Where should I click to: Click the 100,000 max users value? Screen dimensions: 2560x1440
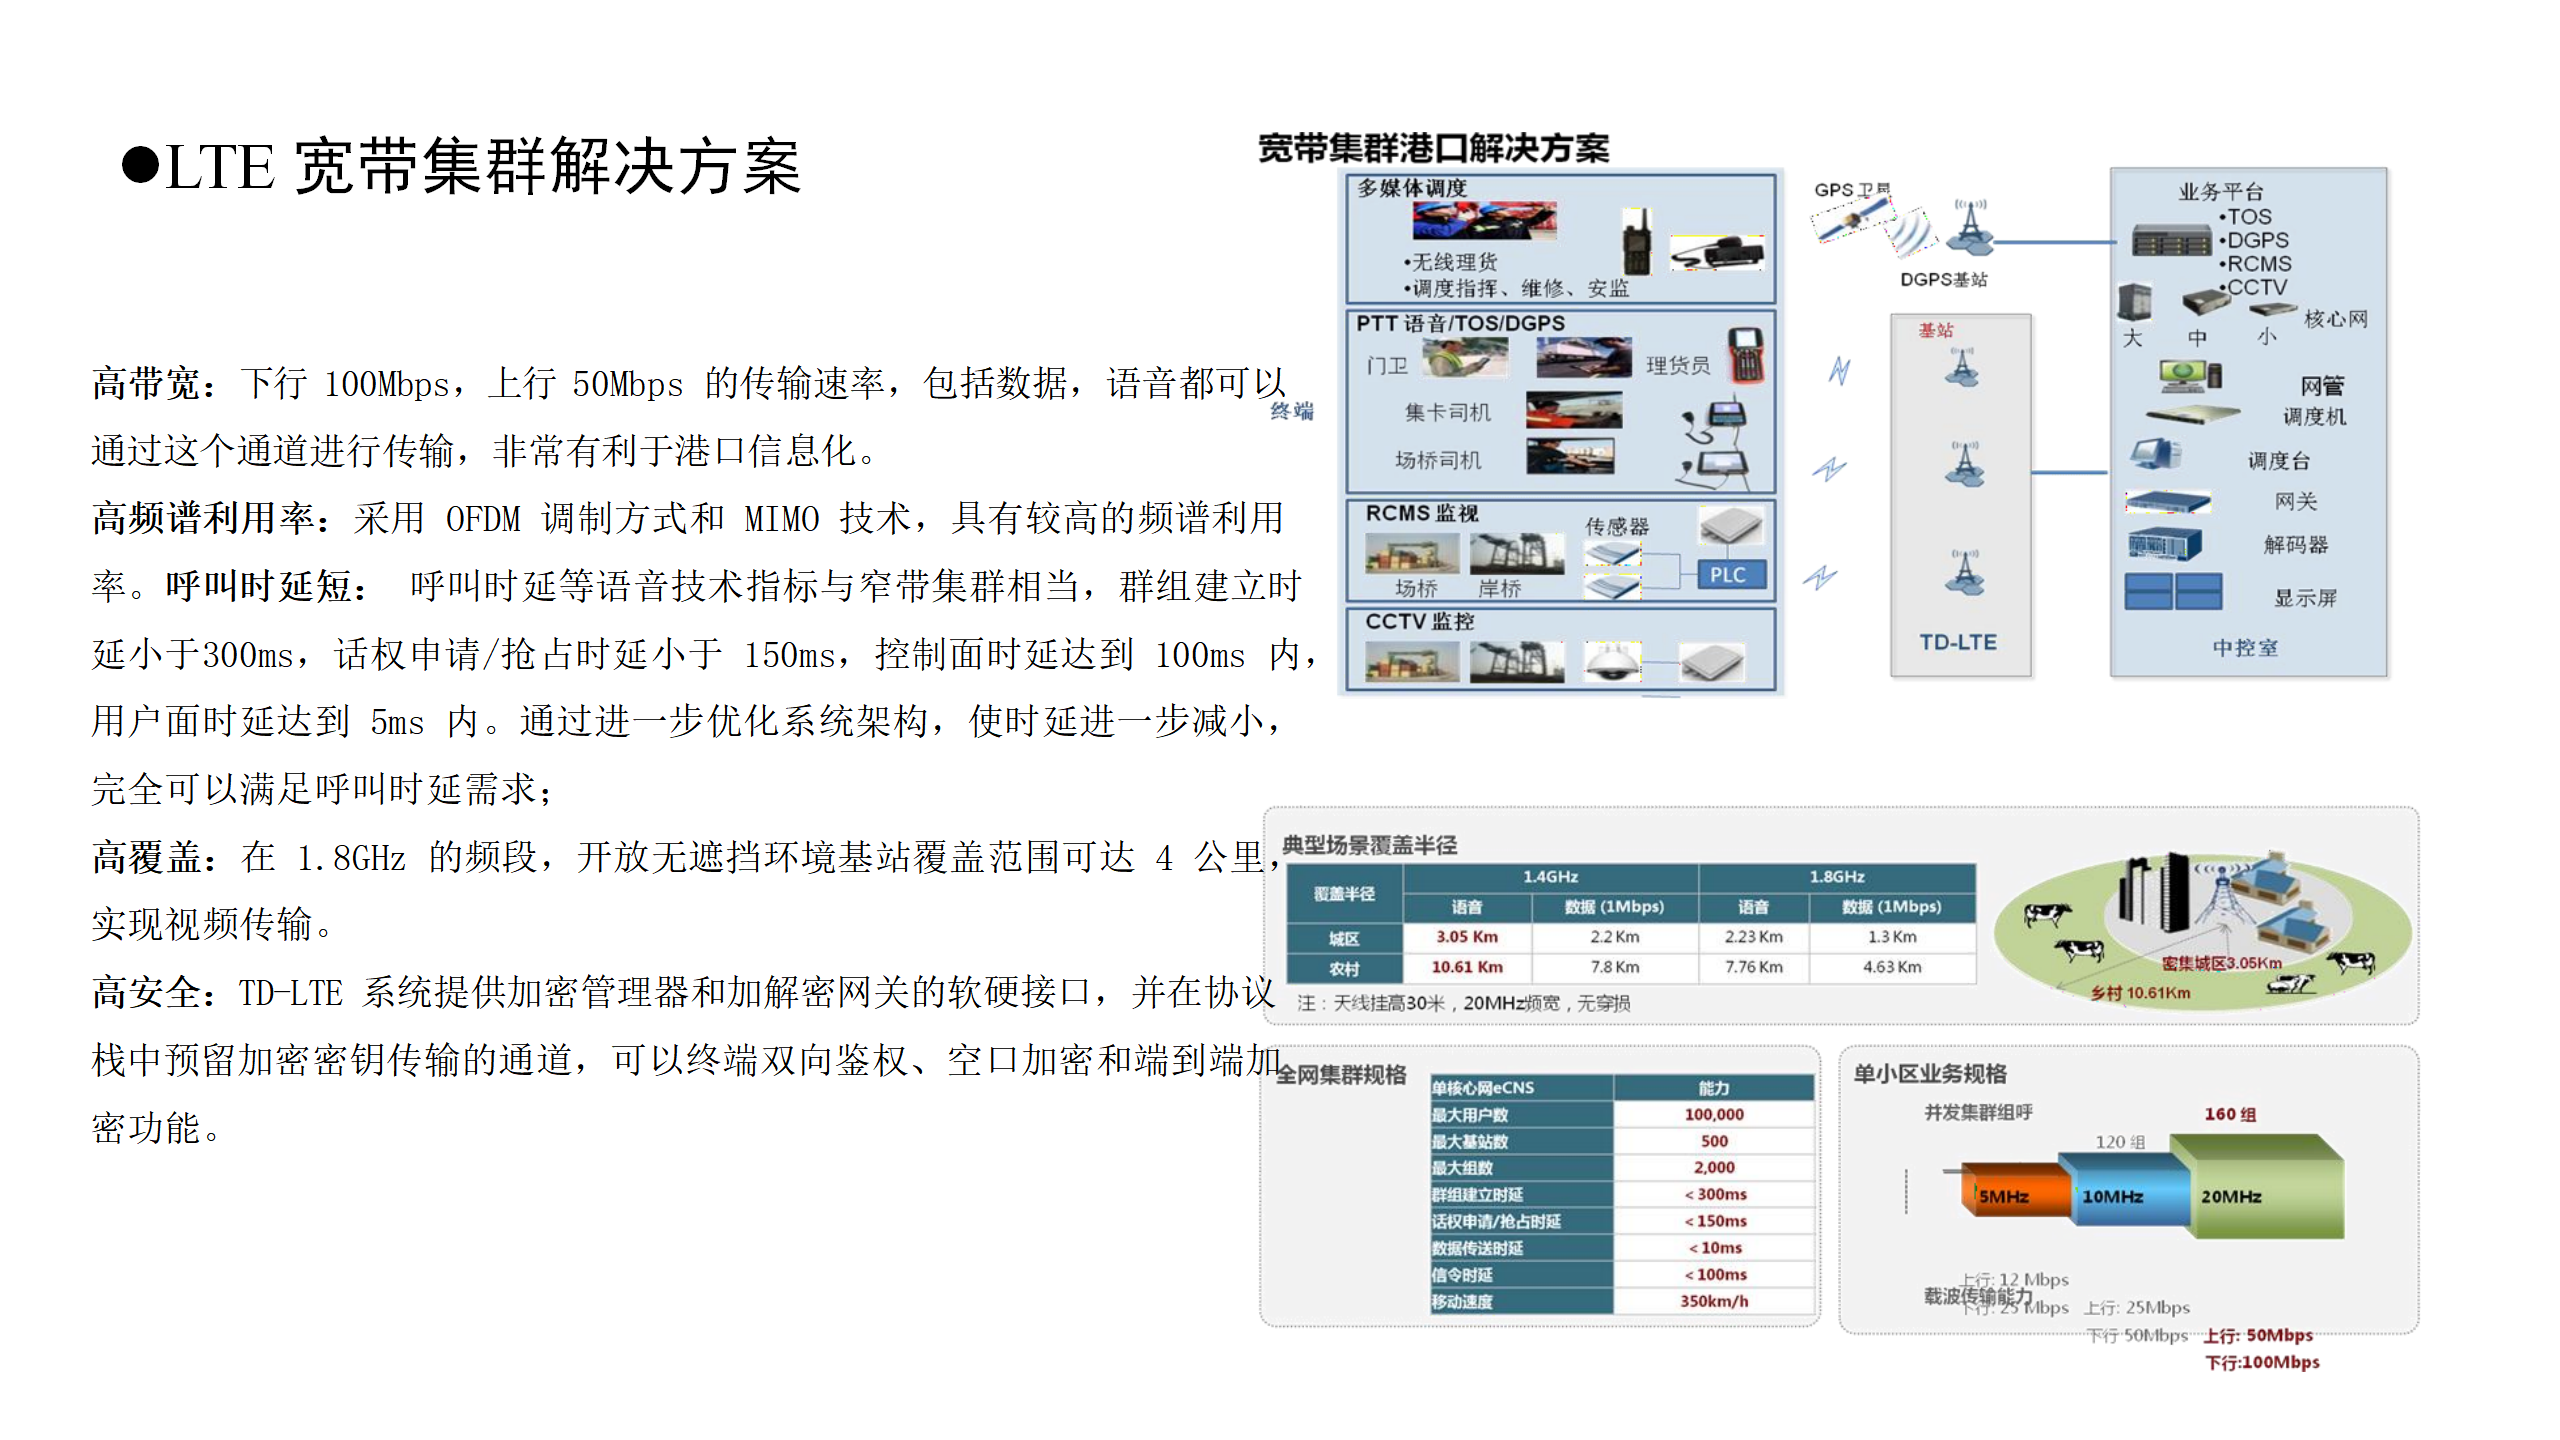coord(1713,1114)
